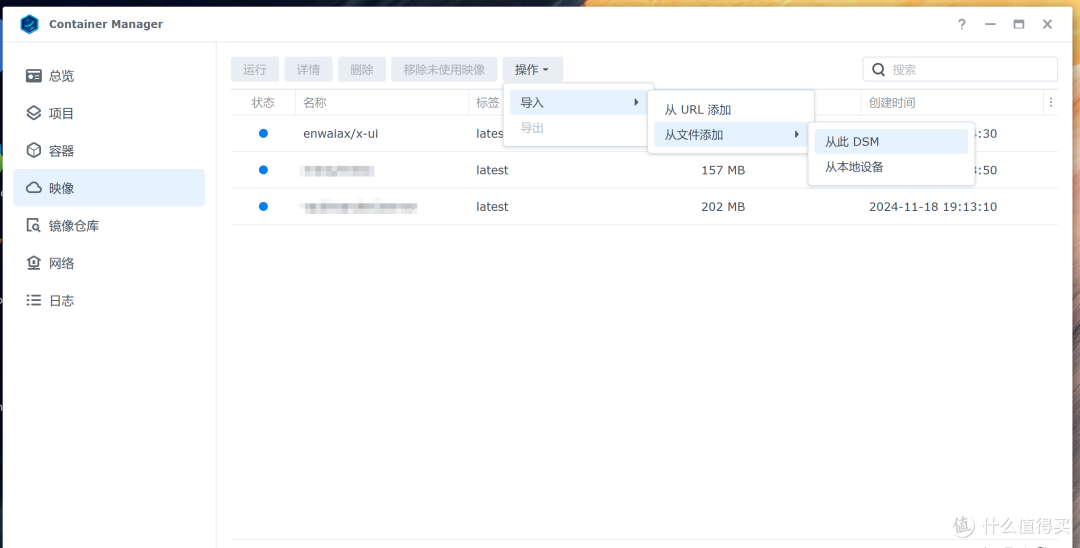Click the 详情 button
The height and width of the screenshot is (548, 1080).
pos(309,70)
